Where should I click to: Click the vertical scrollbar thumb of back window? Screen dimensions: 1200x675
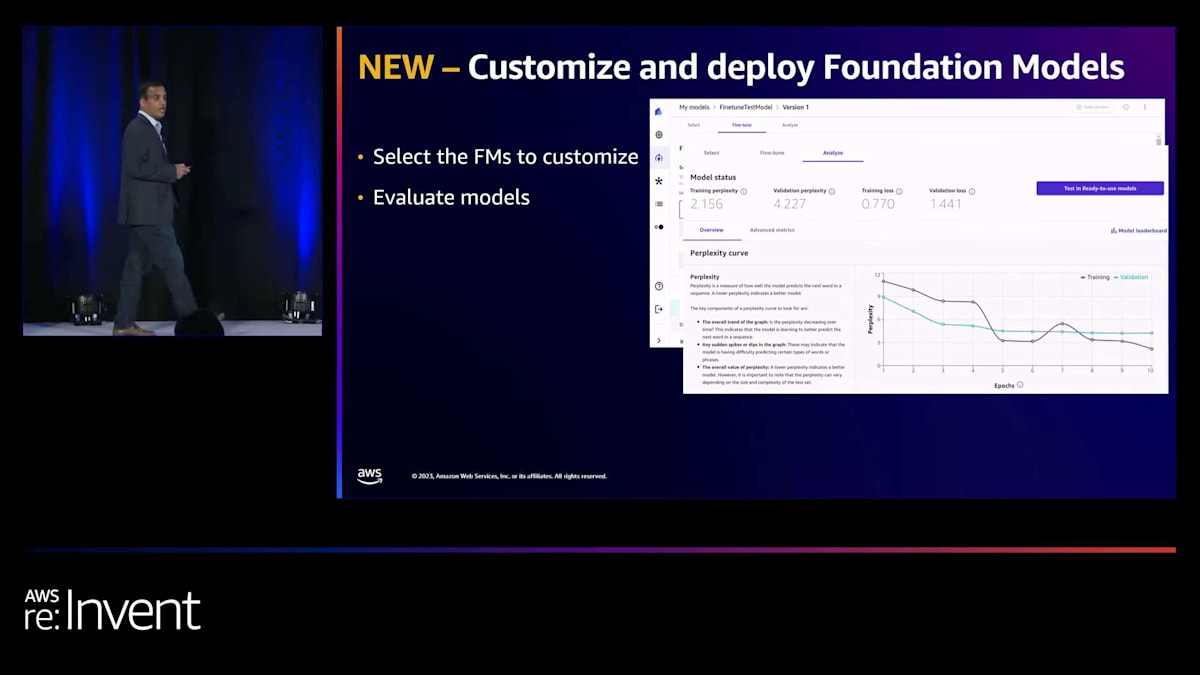point(1160,140)
